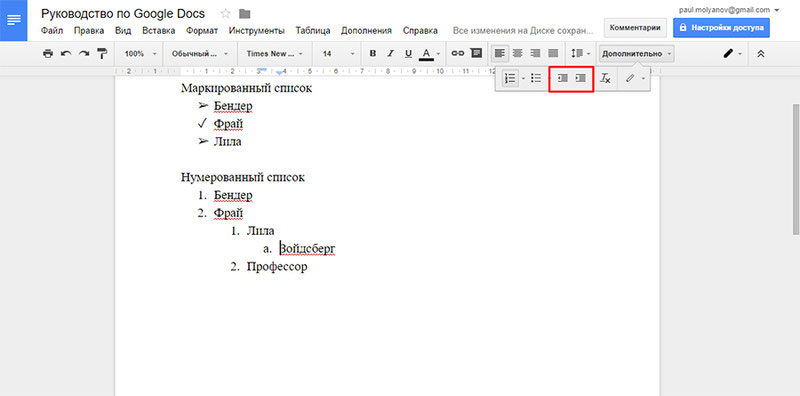
Task: Click the print icon in the toolbar
Action: pyautogui.click(x=48, y=54)
